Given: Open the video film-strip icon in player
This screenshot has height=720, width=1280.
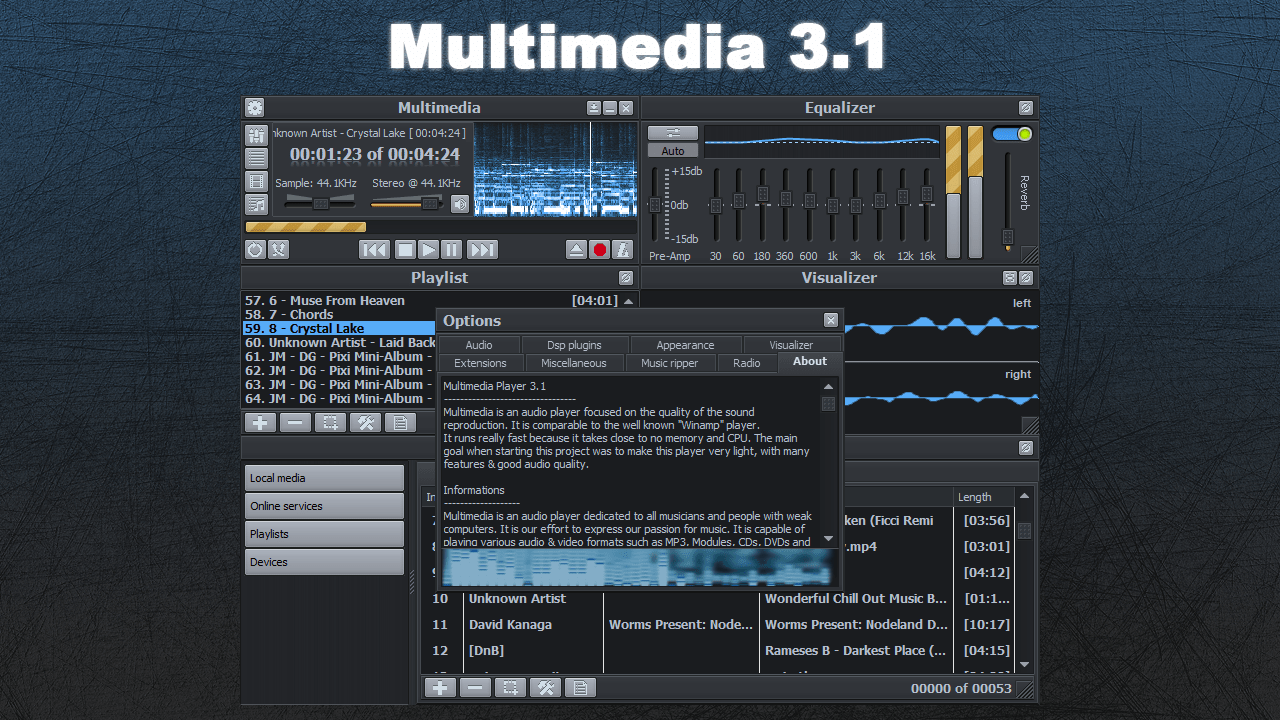Looking at the screenshot, I should tap(257, 181).
